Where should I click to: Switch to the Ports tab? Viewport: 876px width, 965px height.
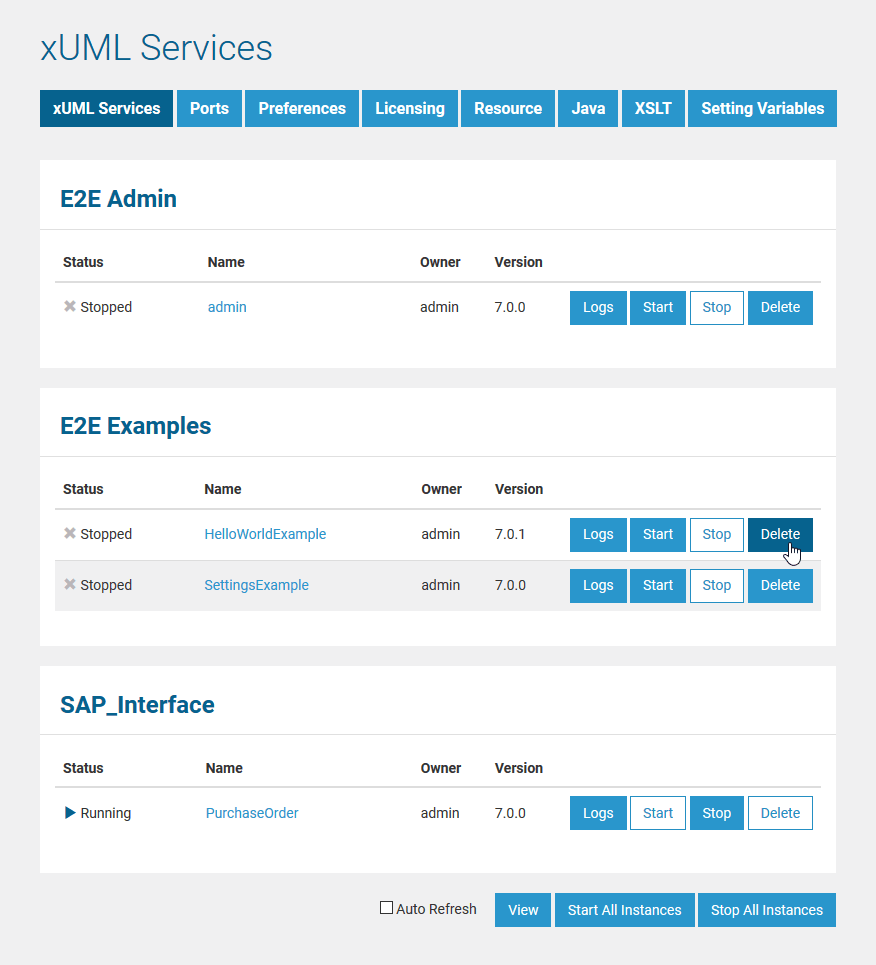pos(209,109)
